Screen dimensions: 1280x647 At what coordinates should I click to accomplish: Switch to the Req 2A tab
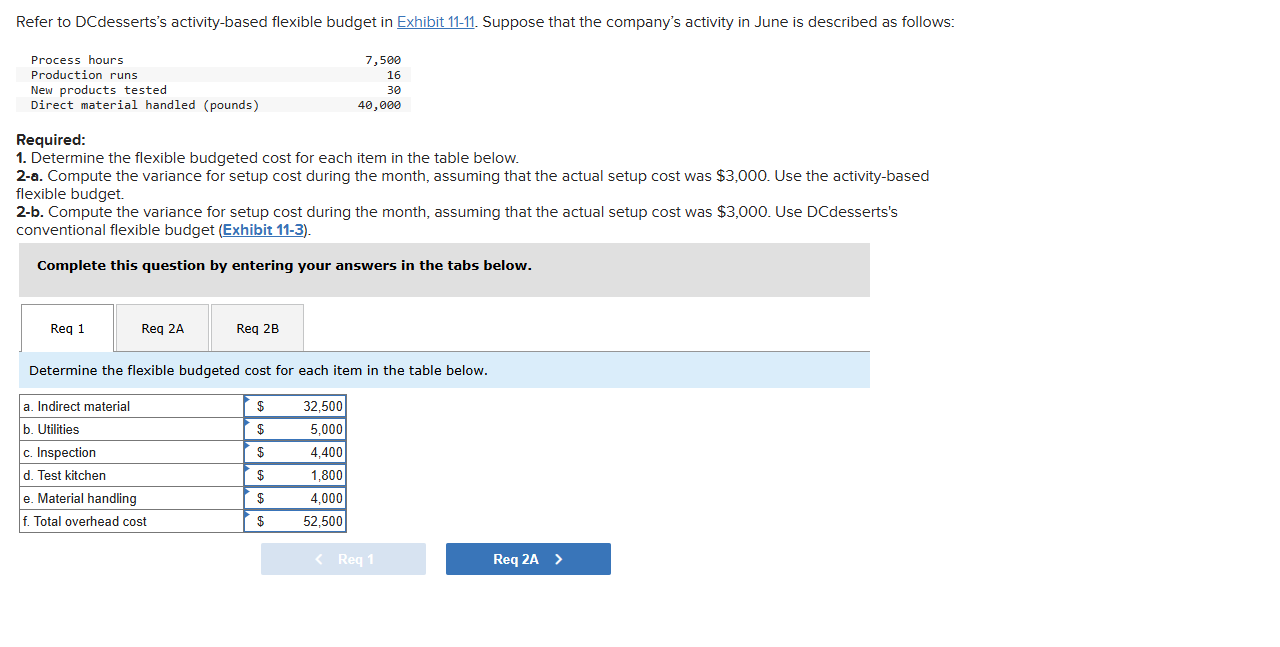click(162, 328)
